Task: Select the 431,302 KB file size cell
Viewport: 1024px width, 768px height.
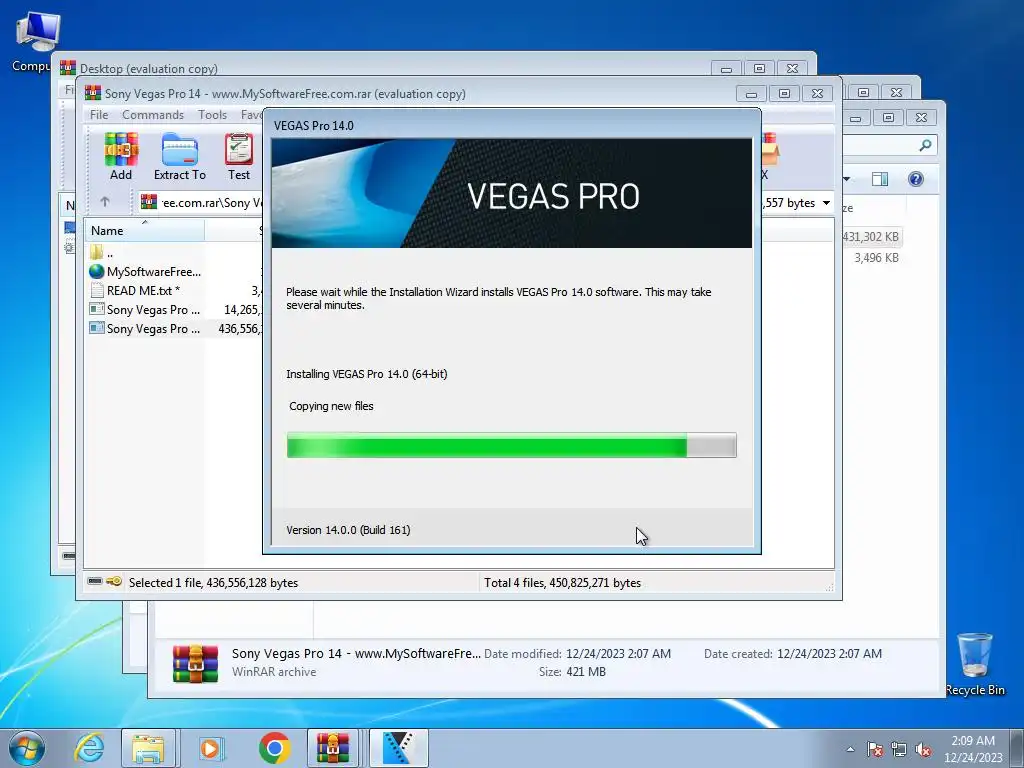Action: coord(870,237)
